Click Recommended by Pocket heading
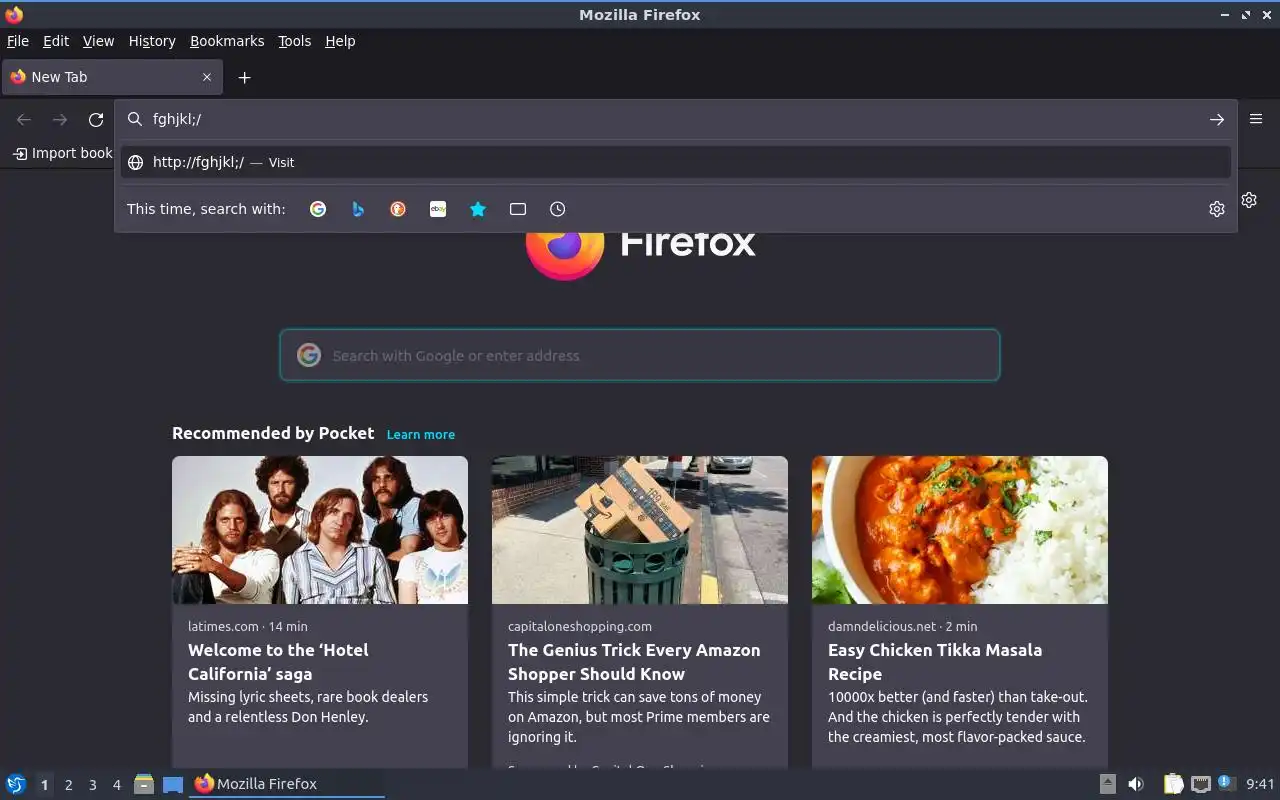Viewport: 1280px width, 800px height. [x=273, y=433]
